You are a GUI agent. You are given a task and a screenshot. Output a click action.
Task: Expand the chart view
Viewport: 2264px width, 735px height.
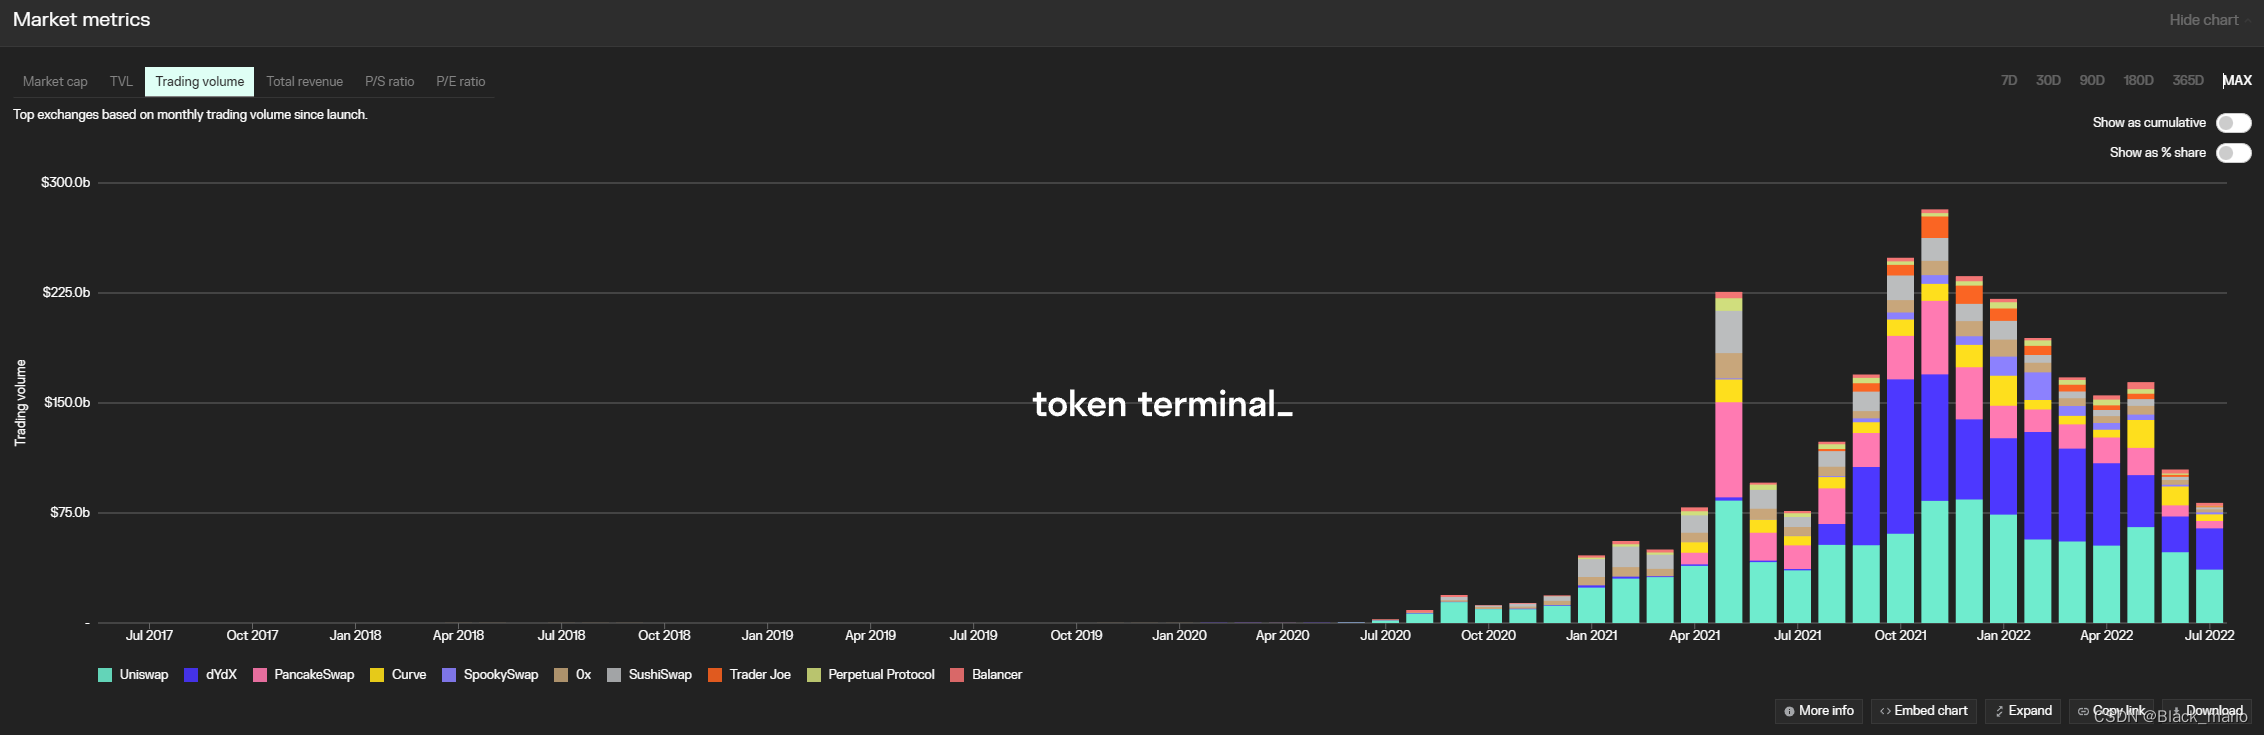pyautogui.click(x=2022, y=711)
